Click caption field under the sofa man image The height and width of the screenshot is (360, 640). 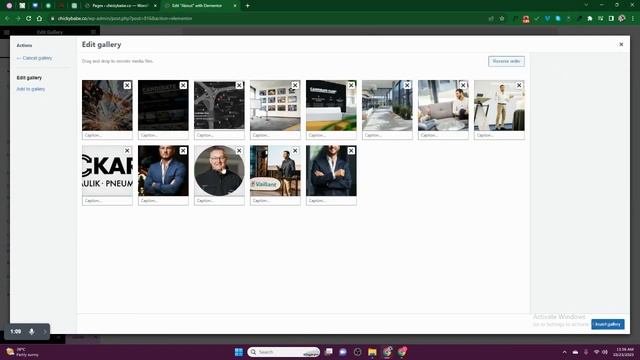pyautogui.click(x=443, y=135)
